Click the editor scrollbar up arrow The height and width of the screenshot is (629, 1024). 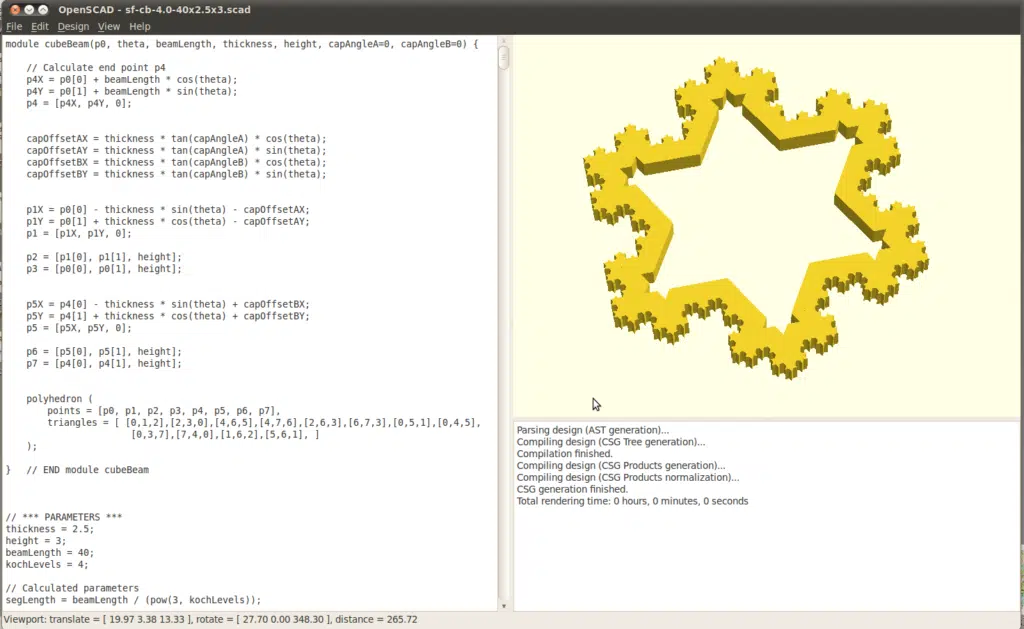pyautogui.click(x=503, y=40)
